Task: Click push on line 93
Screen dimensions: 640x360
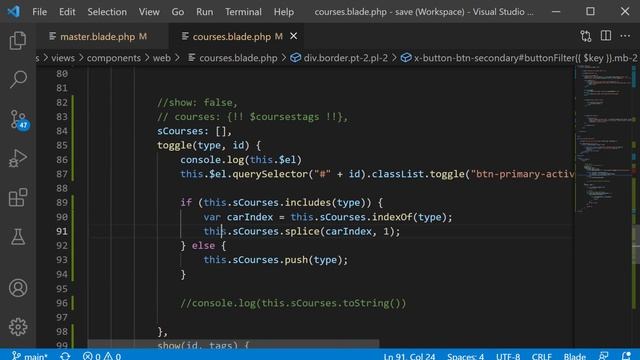Action: [296, 260]
